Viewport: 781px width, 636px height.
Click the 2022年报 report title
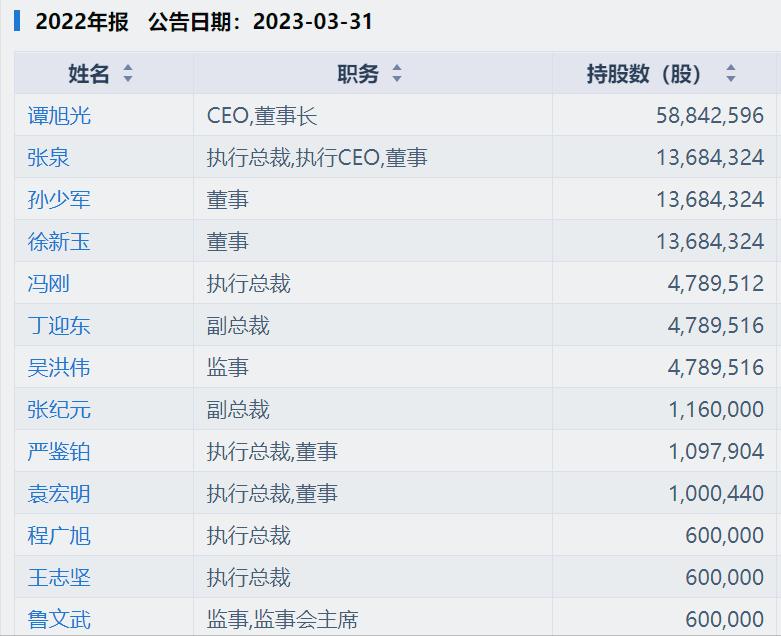(82, 21)
